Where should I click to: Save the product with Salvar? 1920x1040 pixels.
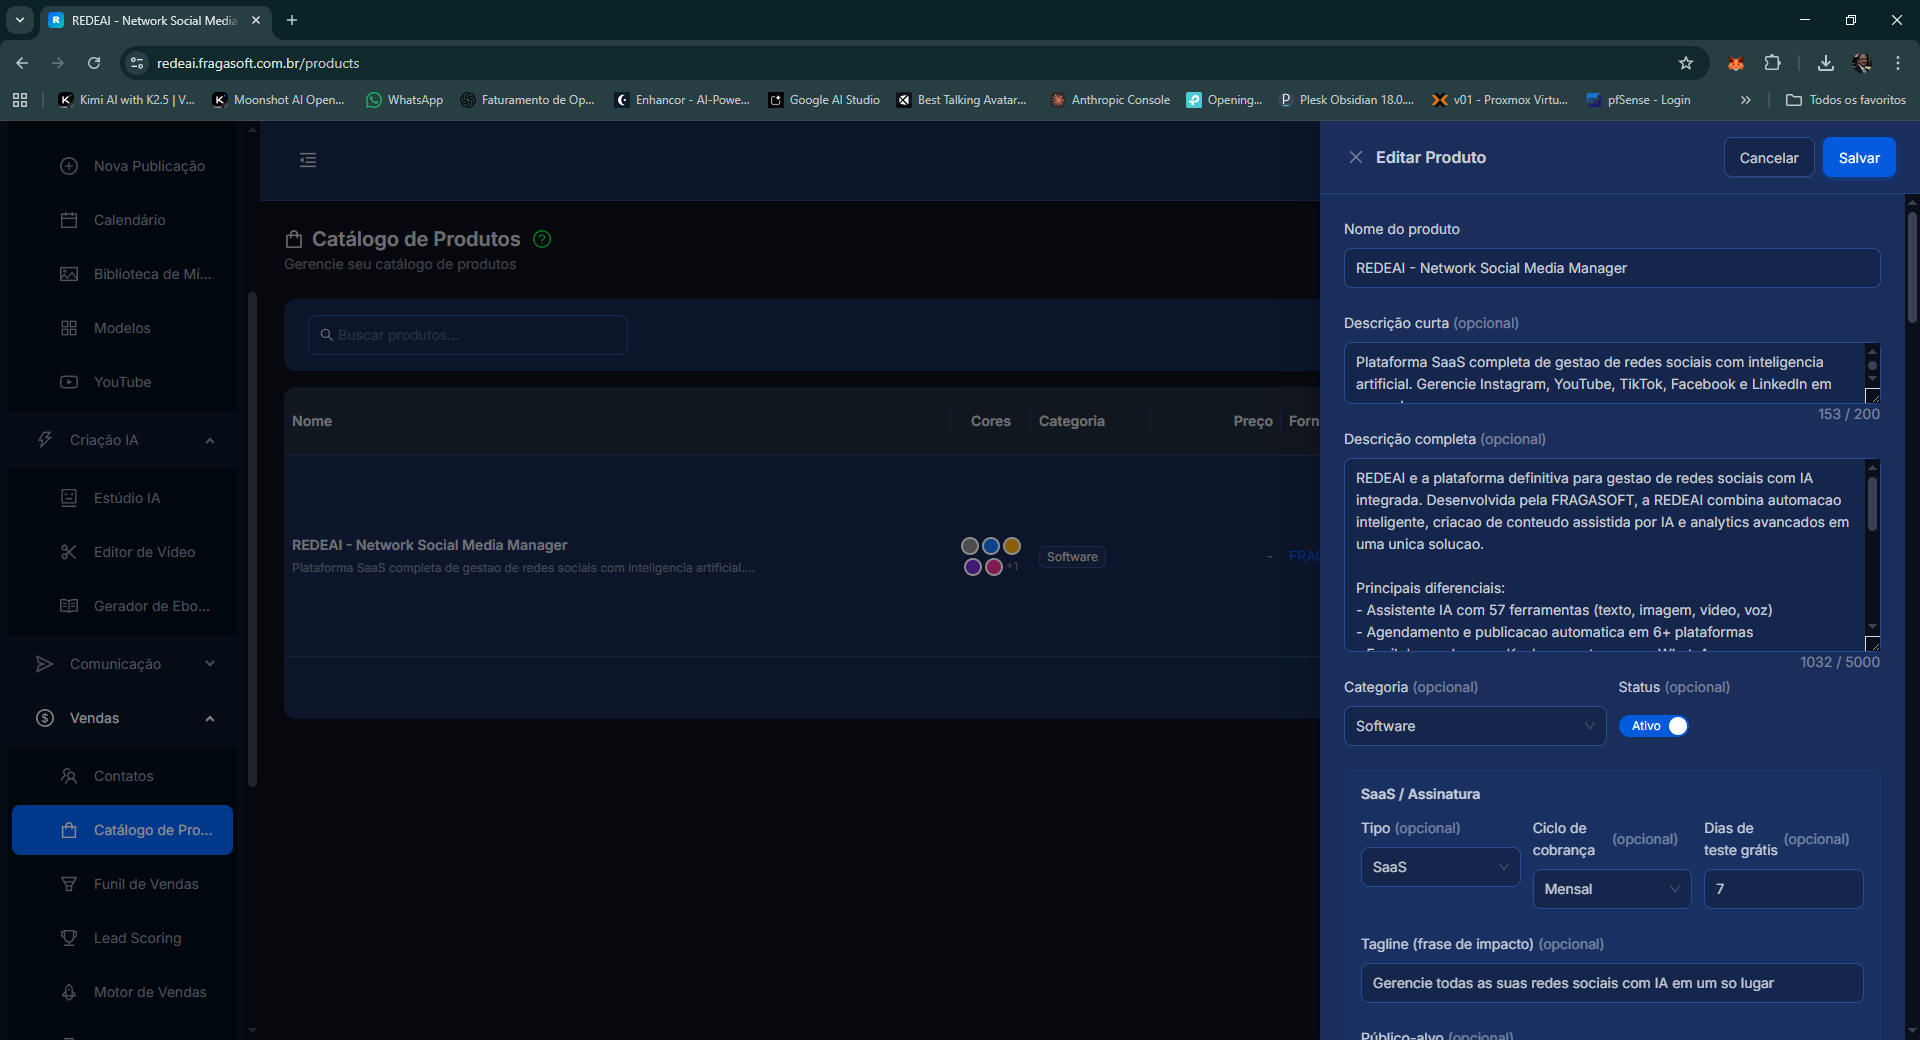point(1859,158)
